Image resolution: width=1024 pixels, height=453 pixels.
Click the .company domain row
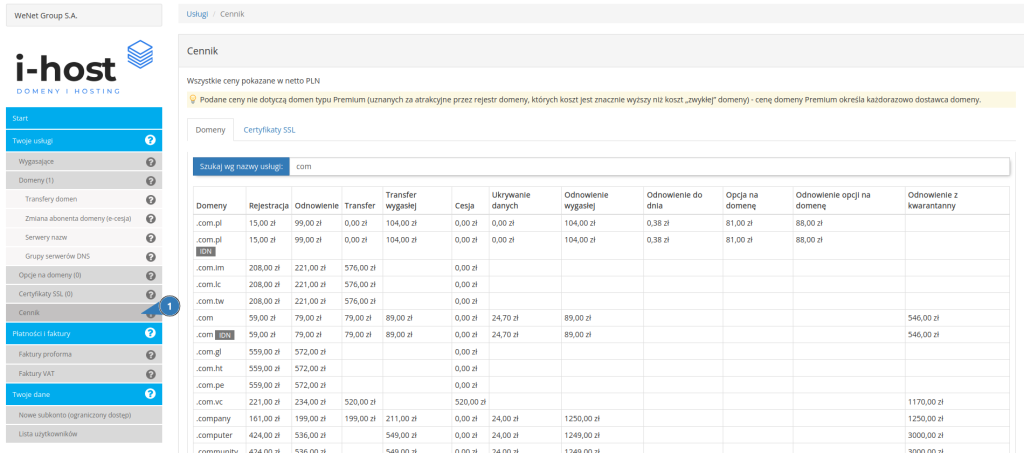(x=601, y=418)
